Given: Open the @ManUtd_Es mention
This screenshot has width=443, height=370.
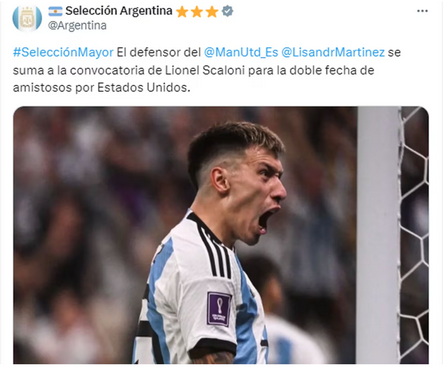Looking at the screenshot, I should point(241,53).
